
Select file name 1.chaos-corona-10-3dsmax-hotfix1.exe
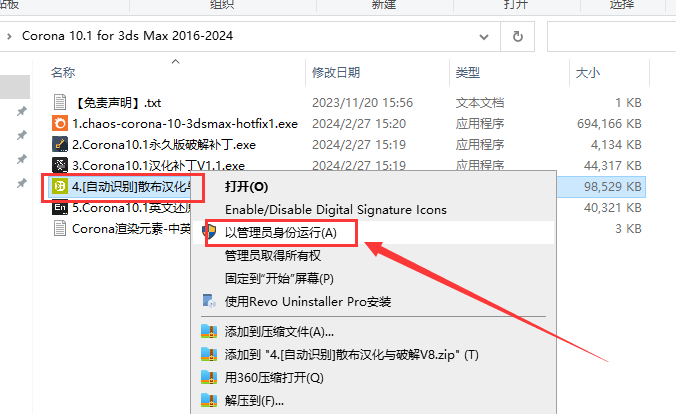point(185,124)
